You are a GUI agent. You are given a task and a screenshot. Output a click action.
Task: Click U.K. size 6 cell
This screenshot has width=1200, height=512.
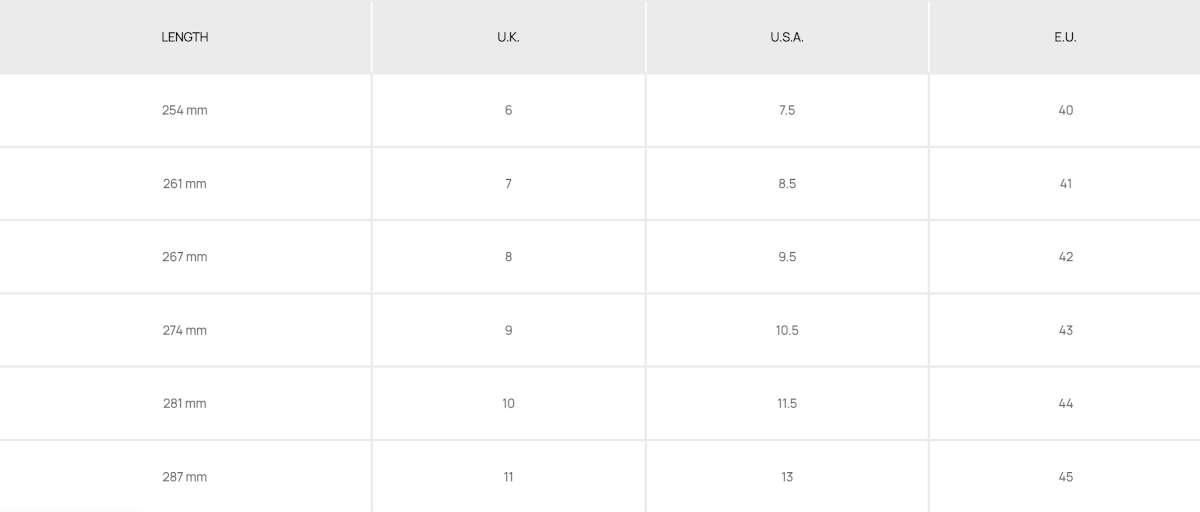[x=508, y=110]
